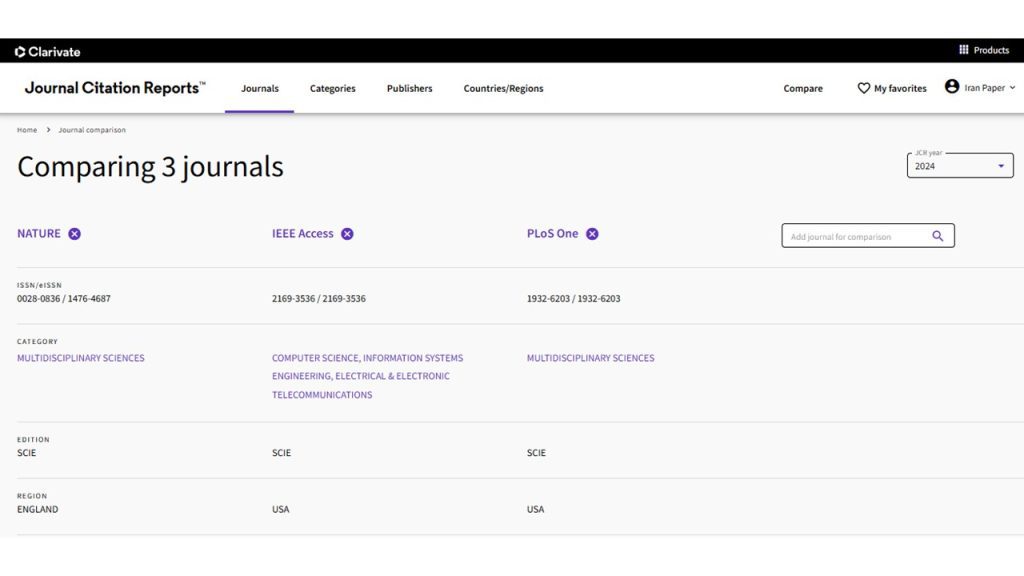Click the Clarivate logo
Image resolution: width=1024 pixels, height=576 pixels.
47,52
